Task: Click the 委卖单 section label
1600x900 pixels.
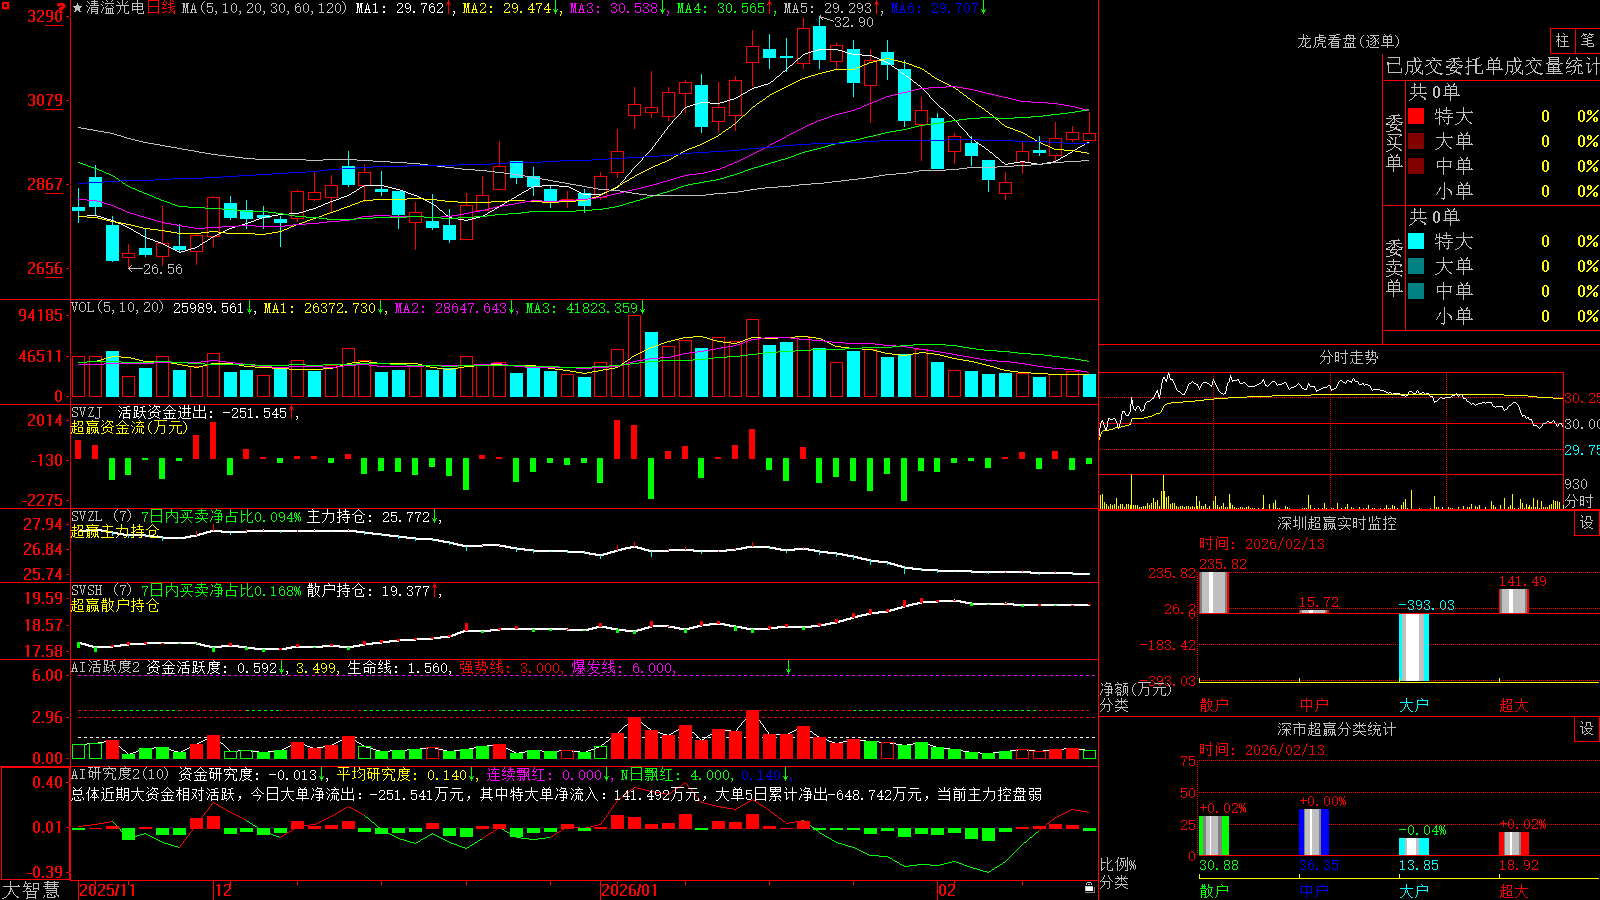Action: (x=1394, y=267)
